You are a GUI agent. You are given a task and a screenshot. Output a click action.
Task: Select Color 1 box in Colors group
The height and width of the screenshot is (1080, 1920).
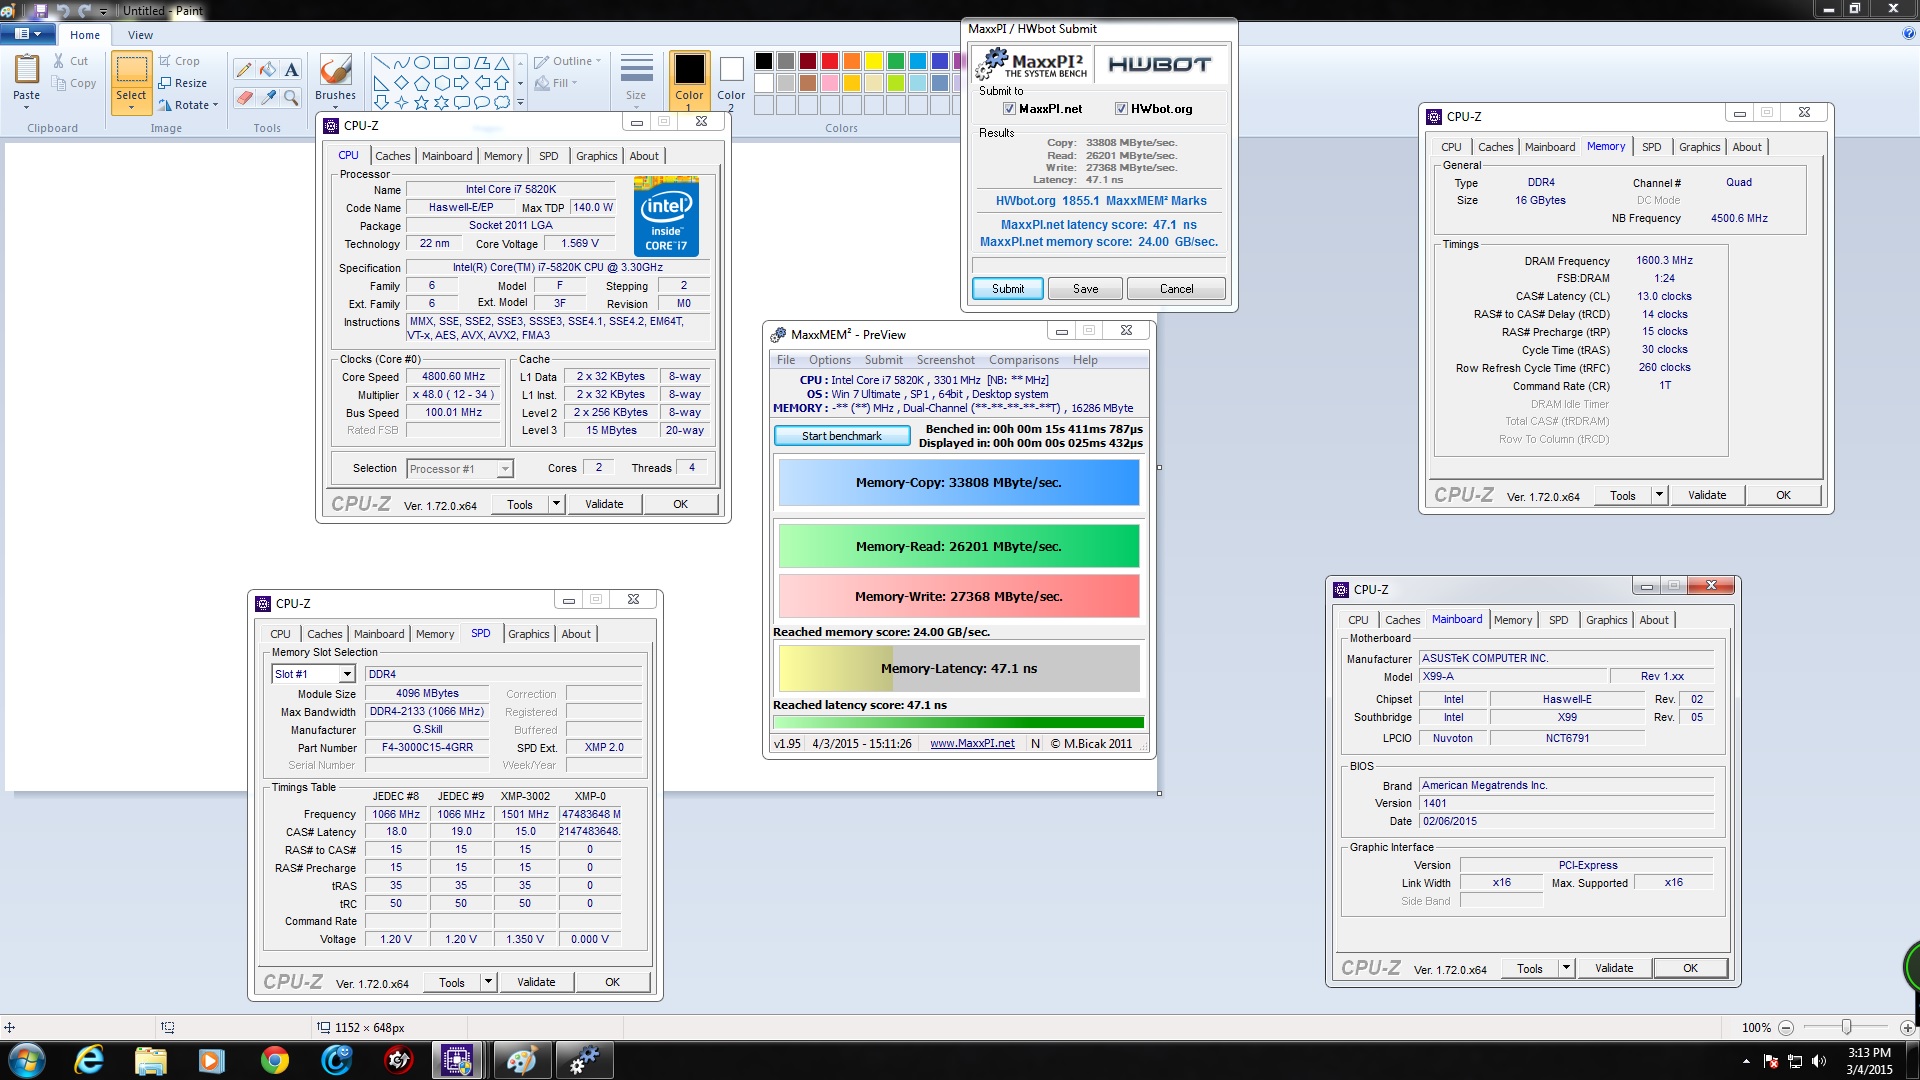[x=689, y=82]
